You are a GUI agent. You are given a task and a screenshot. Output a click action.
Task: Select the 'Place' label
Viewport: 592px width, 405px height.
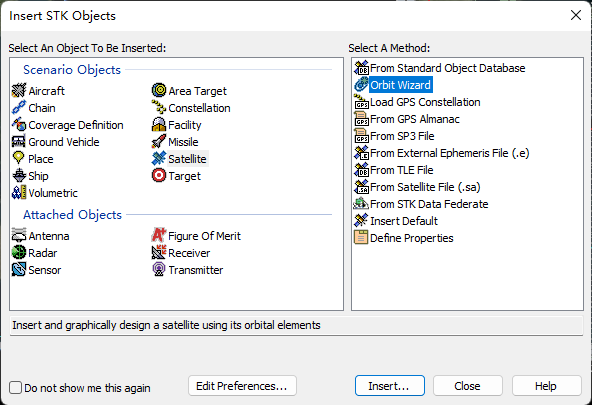(x=41, y=159)
